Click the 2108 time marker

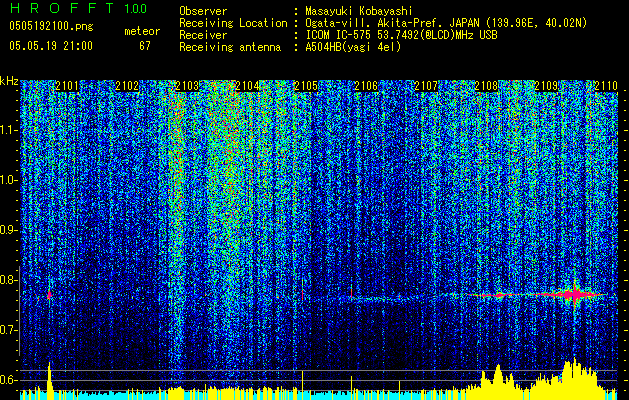(x=486, y=86)
